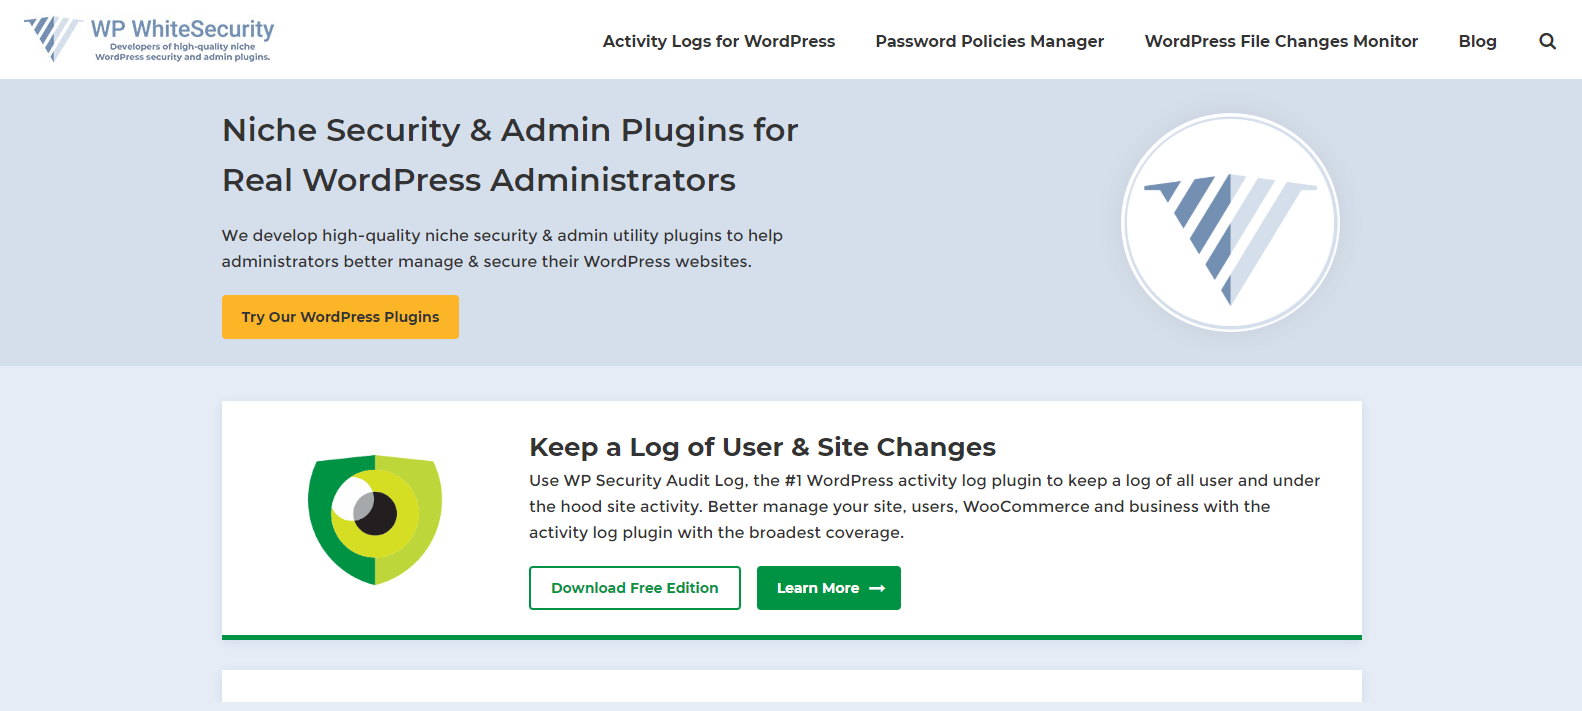Click Download Free Edition button
1582x711 pixels.
pos(635,588)
